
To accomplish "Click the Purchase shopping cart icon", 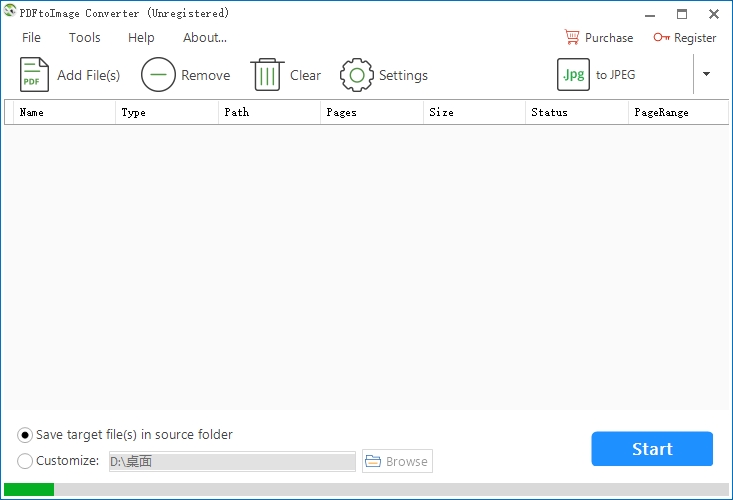I will pyautogui.click(x=571, y=37).
